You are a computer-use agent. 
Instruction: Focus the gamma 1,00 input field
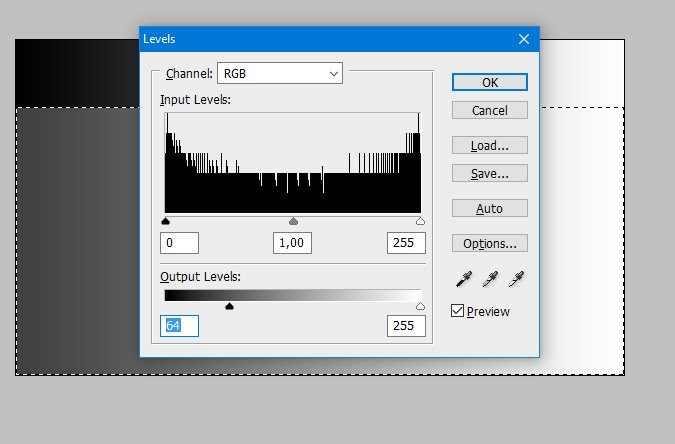click(x=293, y=243)
